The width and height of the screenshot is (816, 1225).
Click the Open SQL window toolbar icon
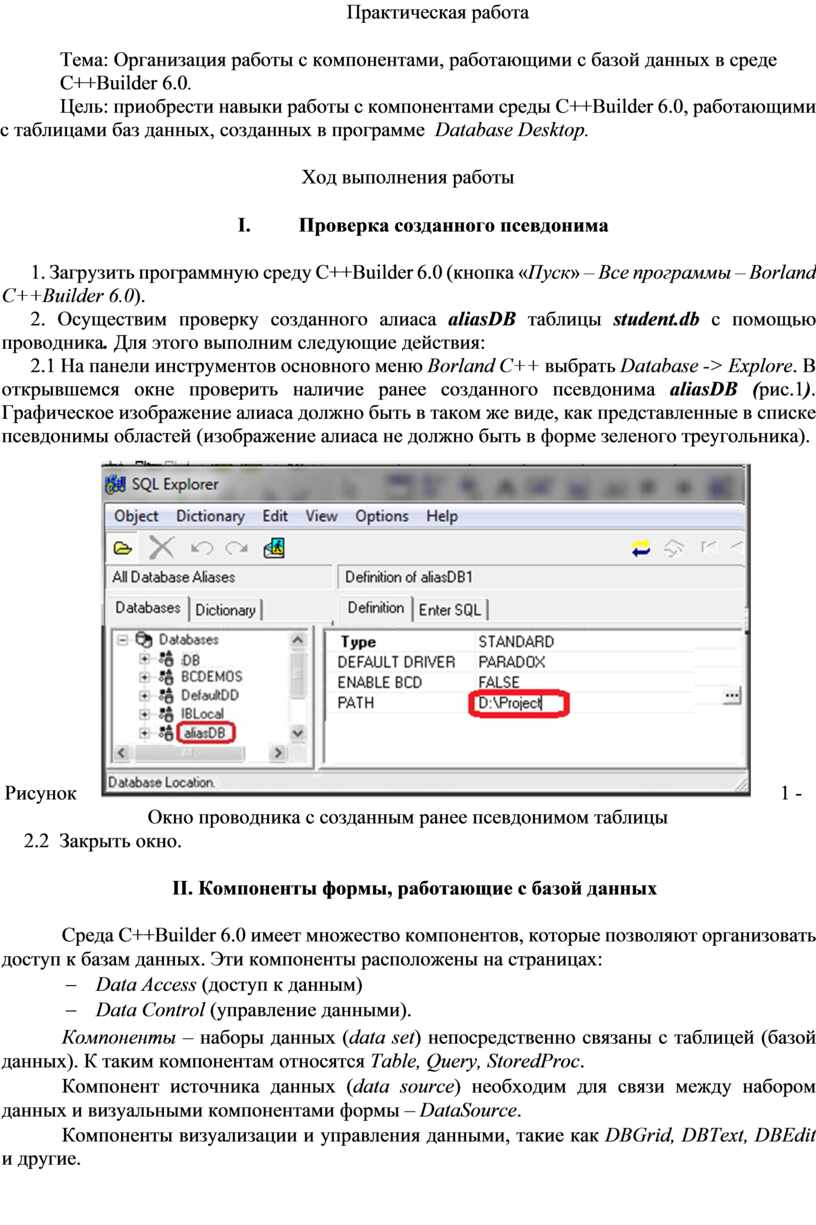(x=275, y=547)
